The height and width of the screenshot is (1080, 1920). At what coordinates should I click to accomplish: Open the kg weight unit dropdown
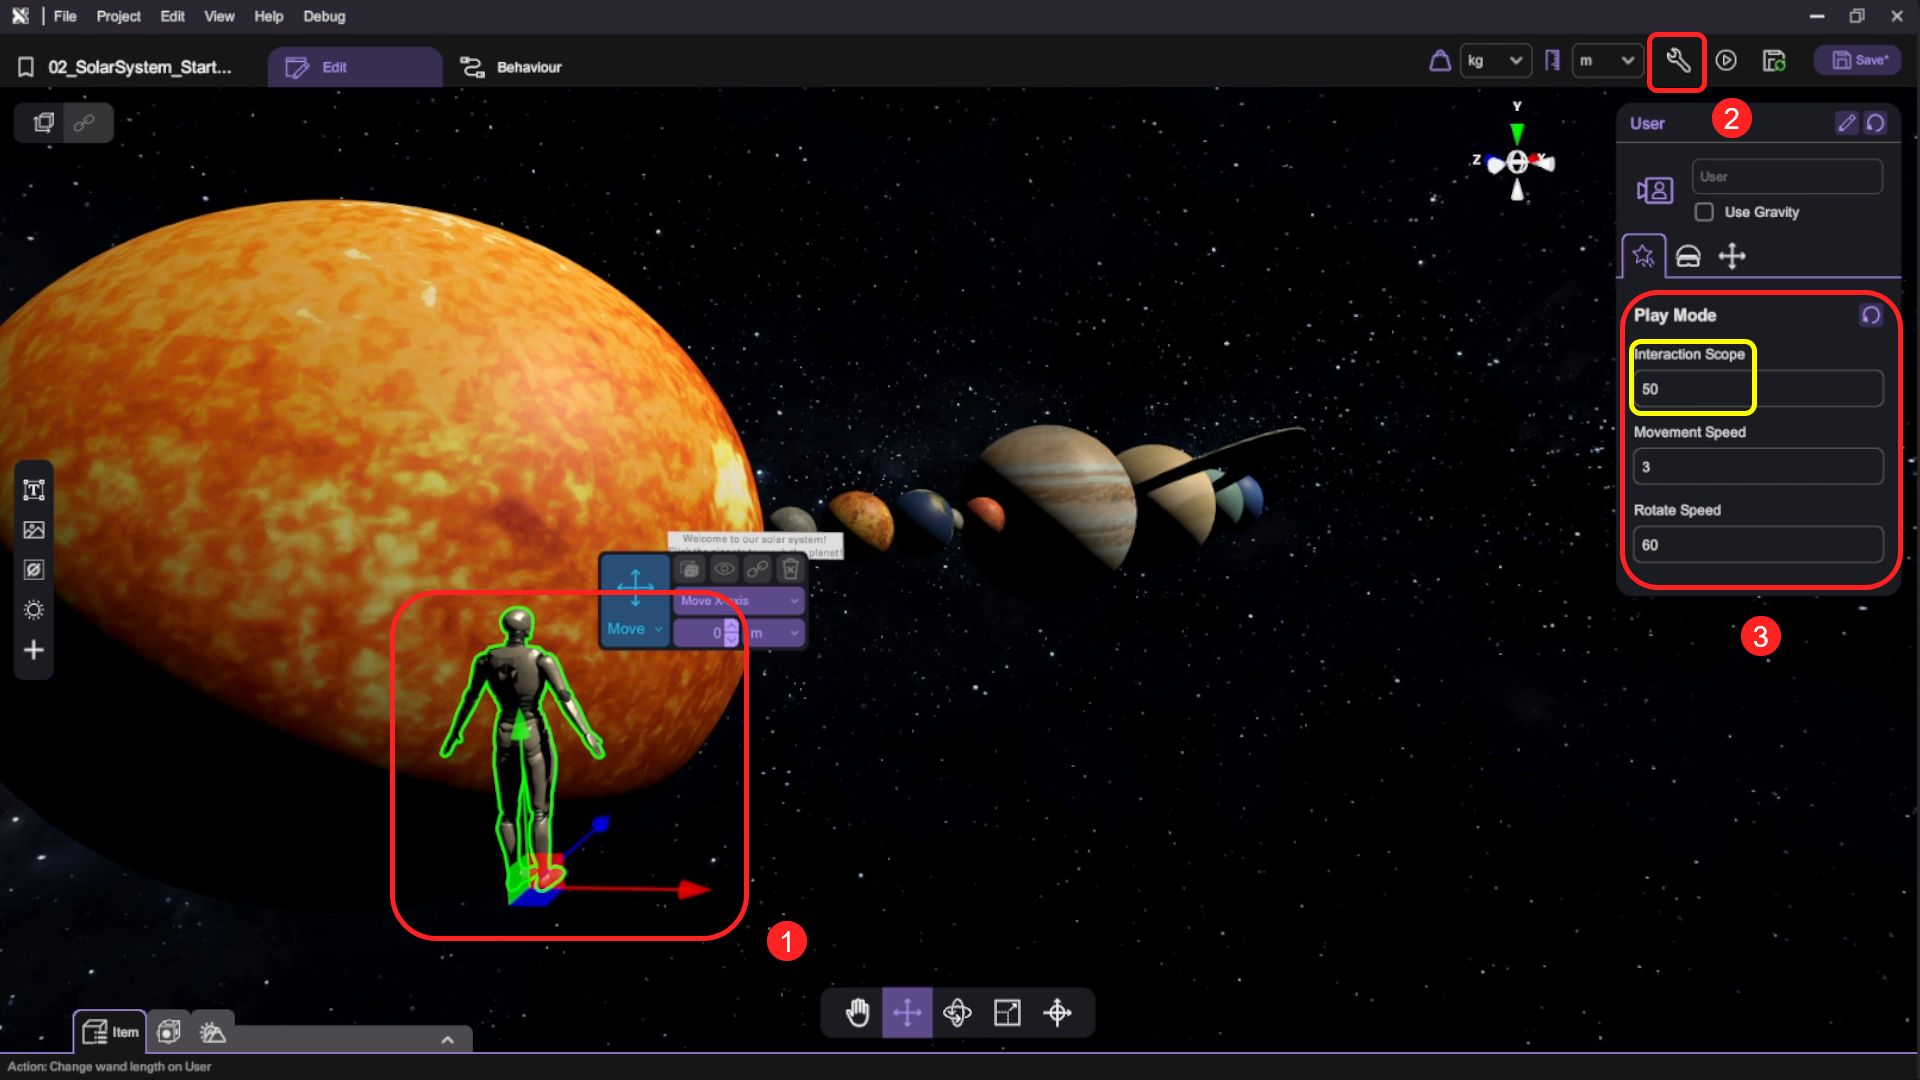(x=1495, y=61)
